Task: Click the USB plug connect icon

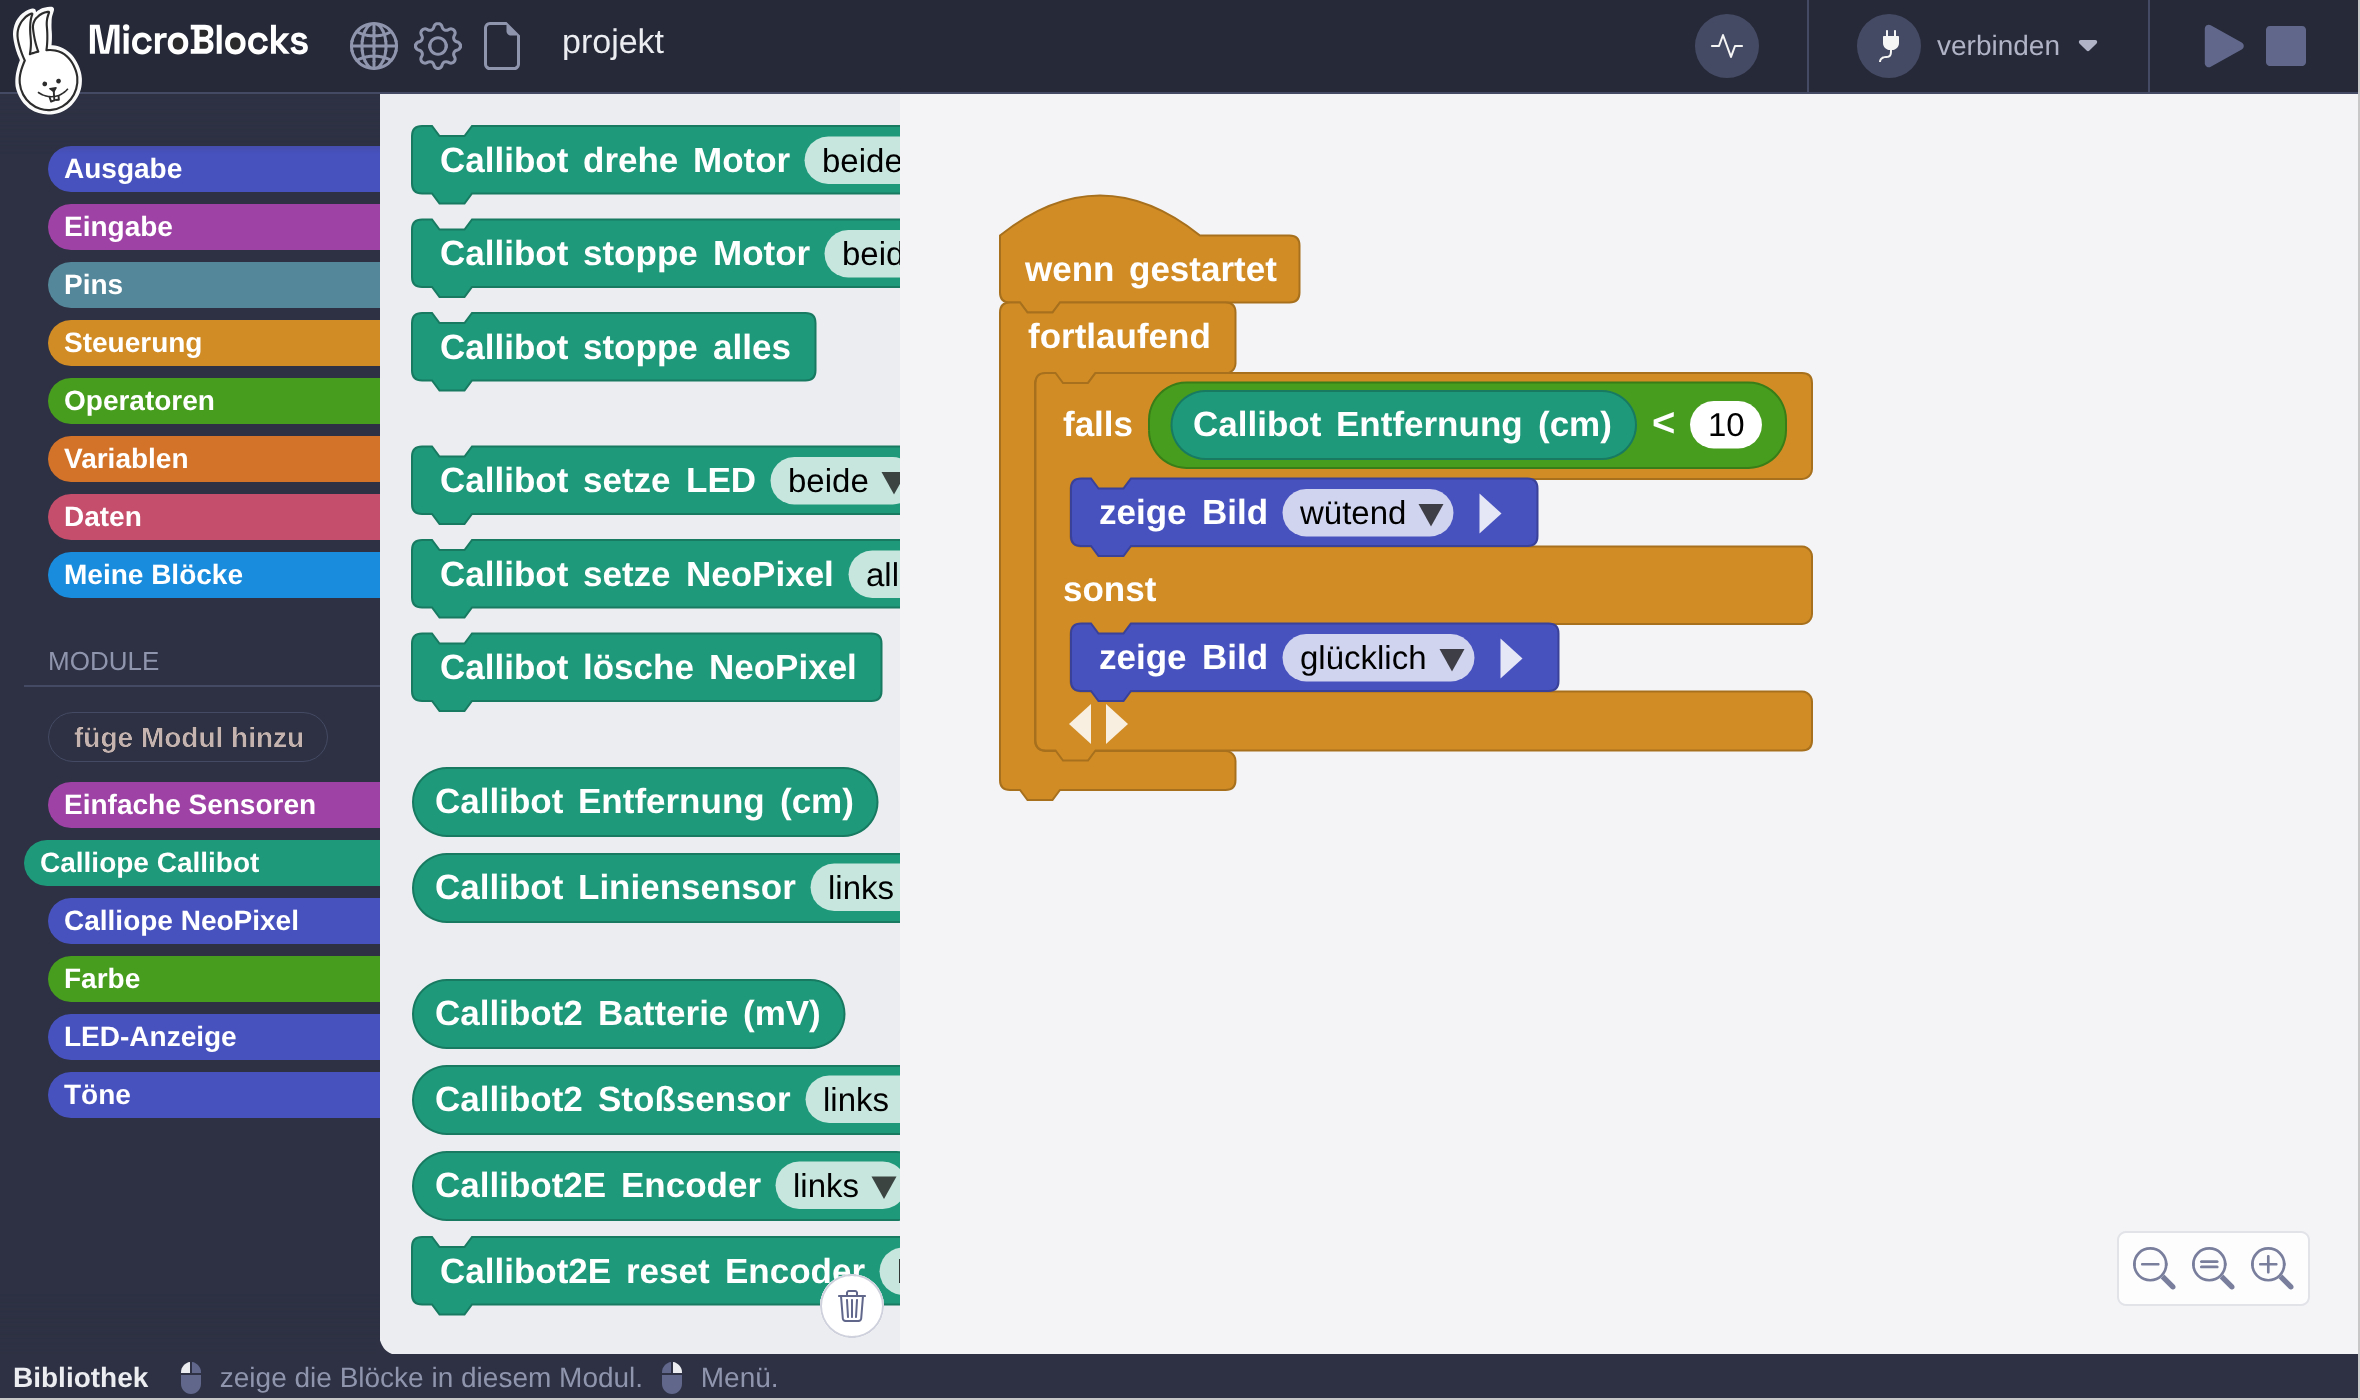Action: click(1889, 46)
